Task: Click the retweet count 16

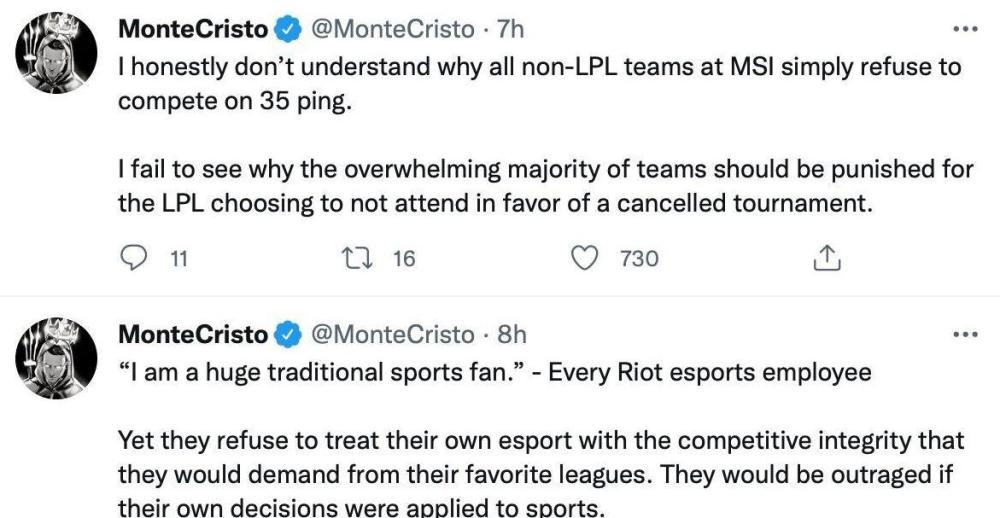Action: [x=403, y=259]
